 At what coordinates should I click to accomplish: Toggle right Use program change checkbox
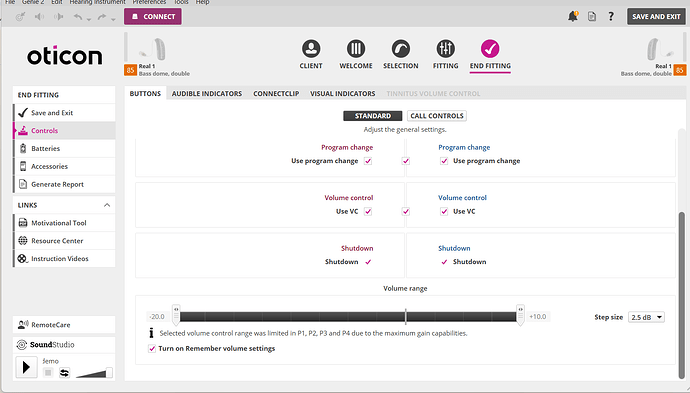coord(444,161)
